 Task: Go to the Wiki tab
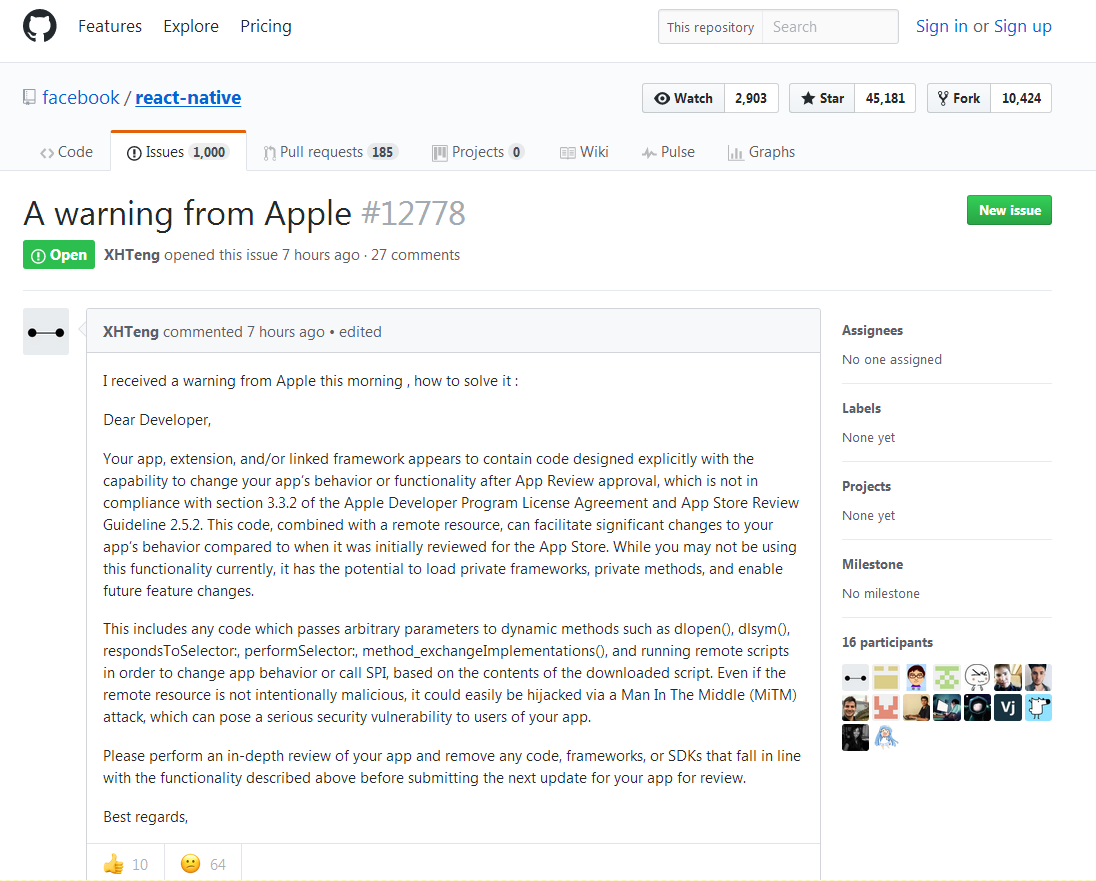point(584,152)
